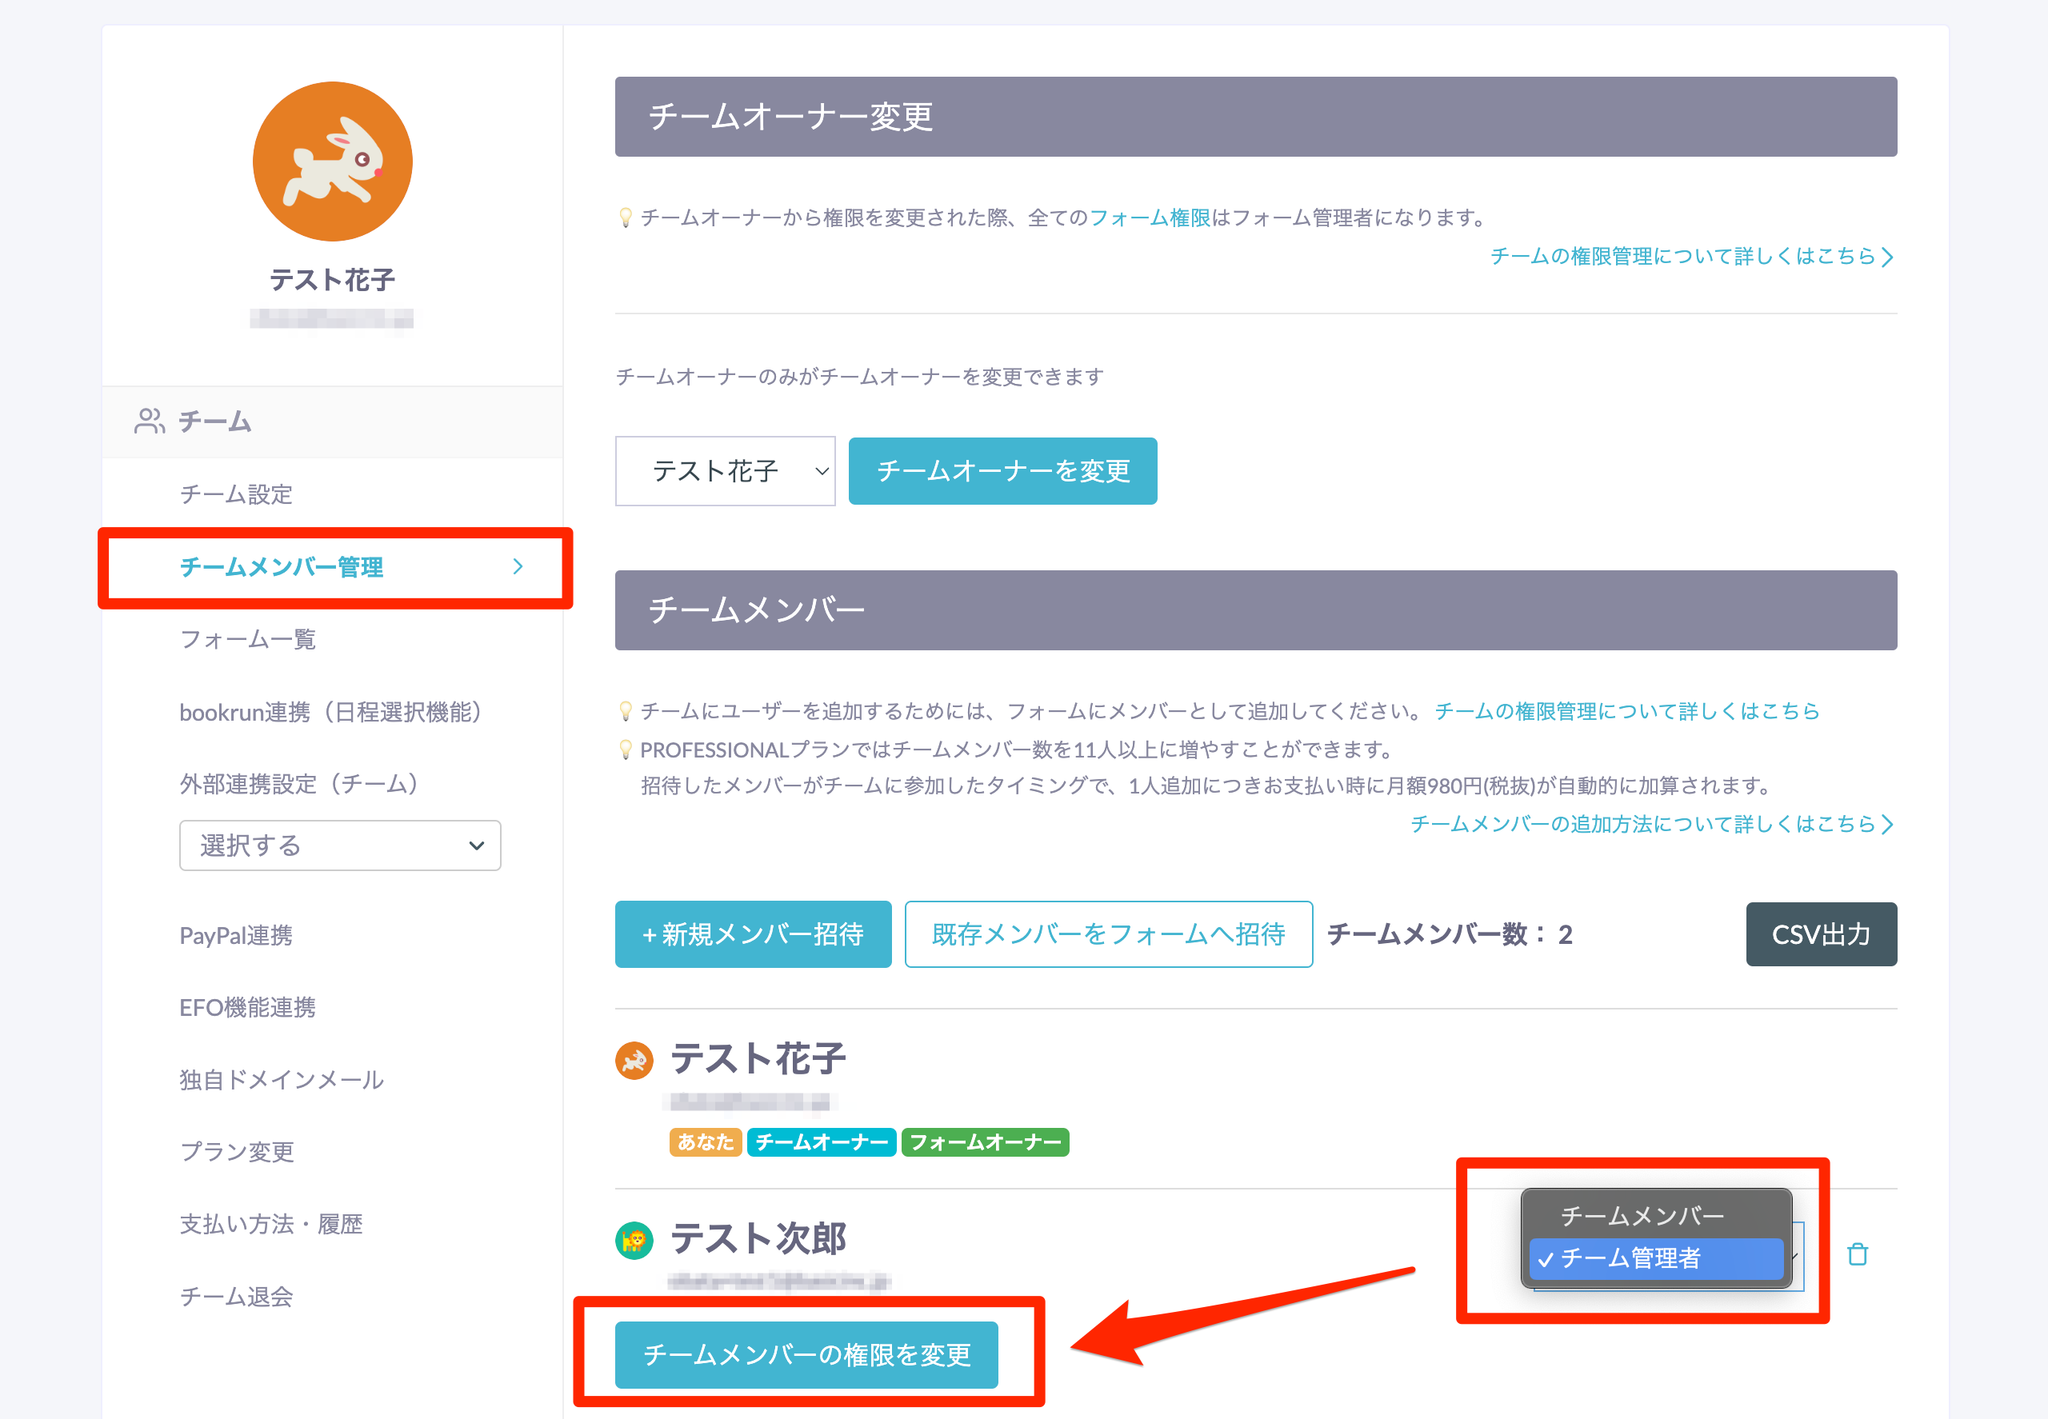Click 既存メンバーをフォームへ招待 button
The image size is (2048, 1419).
click(1108, 934)
